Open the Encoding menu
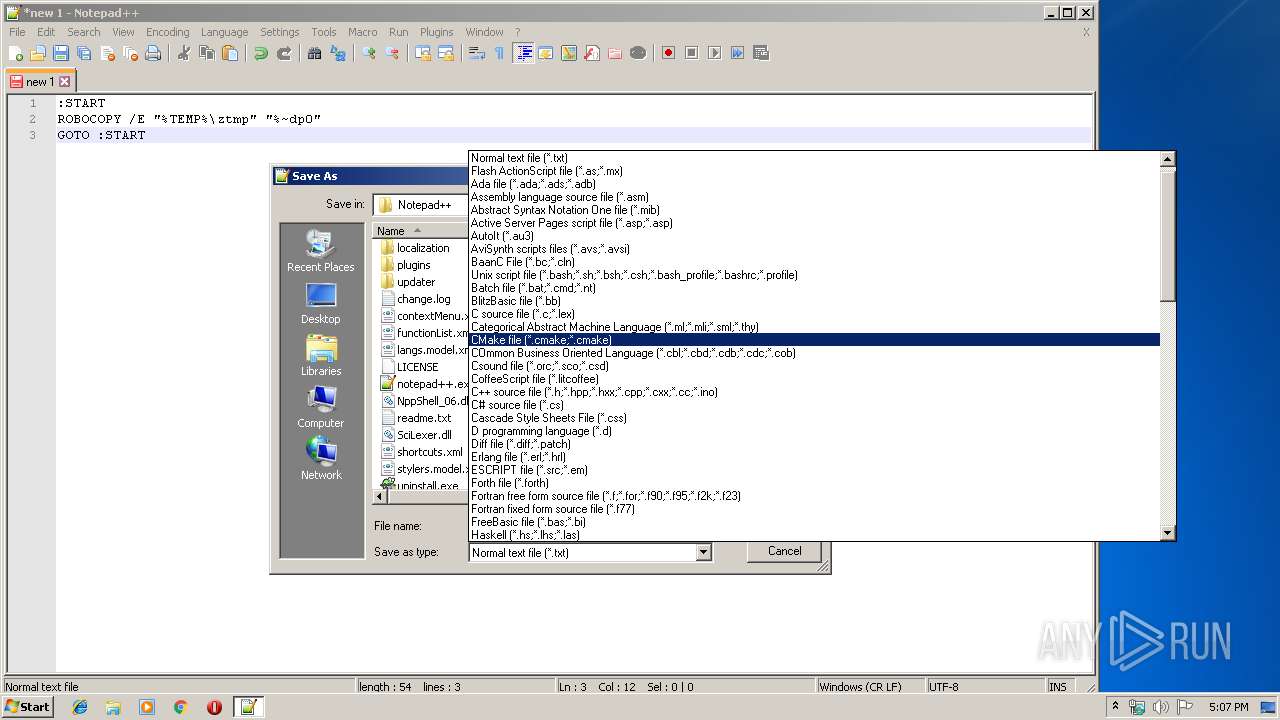1280x720 pixels. click(167, 32)
